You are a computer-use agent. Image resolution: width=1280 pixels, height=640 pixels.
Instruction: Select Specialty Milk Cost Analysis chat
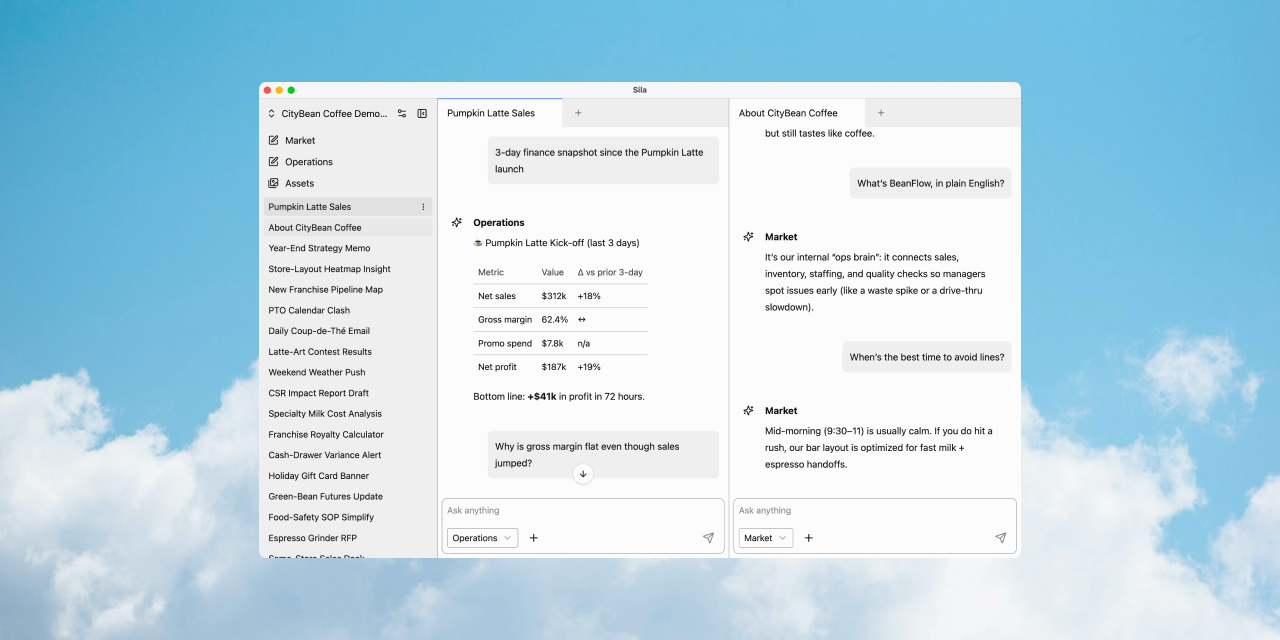pos(325,414)
